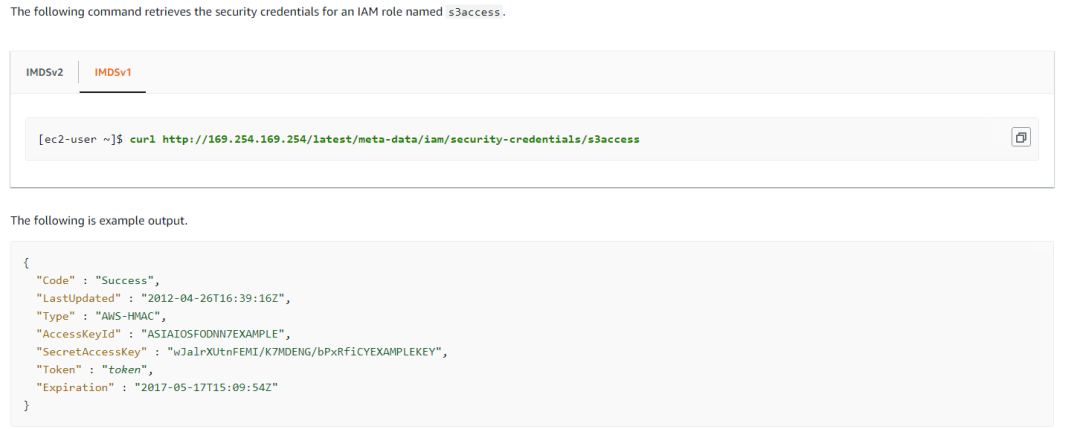Click the "AccessKeyId" key label
The width and height of the screenshot is (1080, 429).
tap(76, 334)
